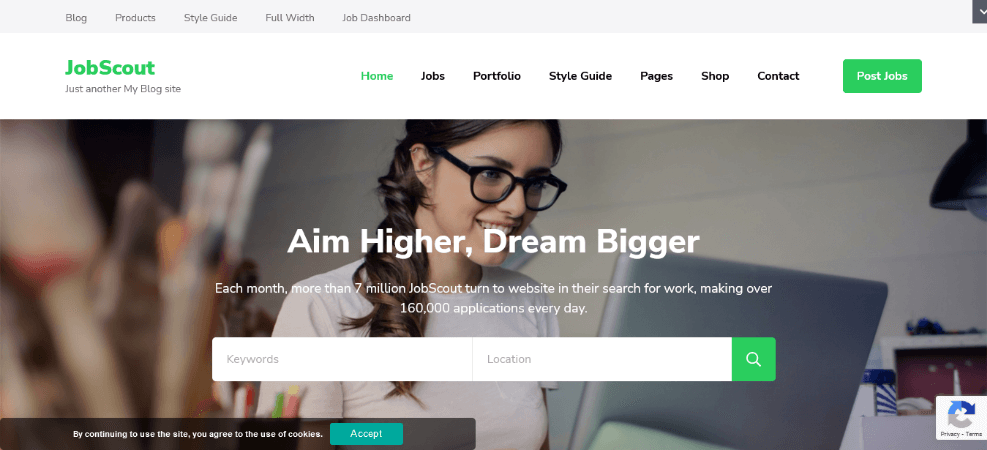Screen dimensions: 987x450
Task: Open Full Width link in top bar
Action: click(290, 18)
